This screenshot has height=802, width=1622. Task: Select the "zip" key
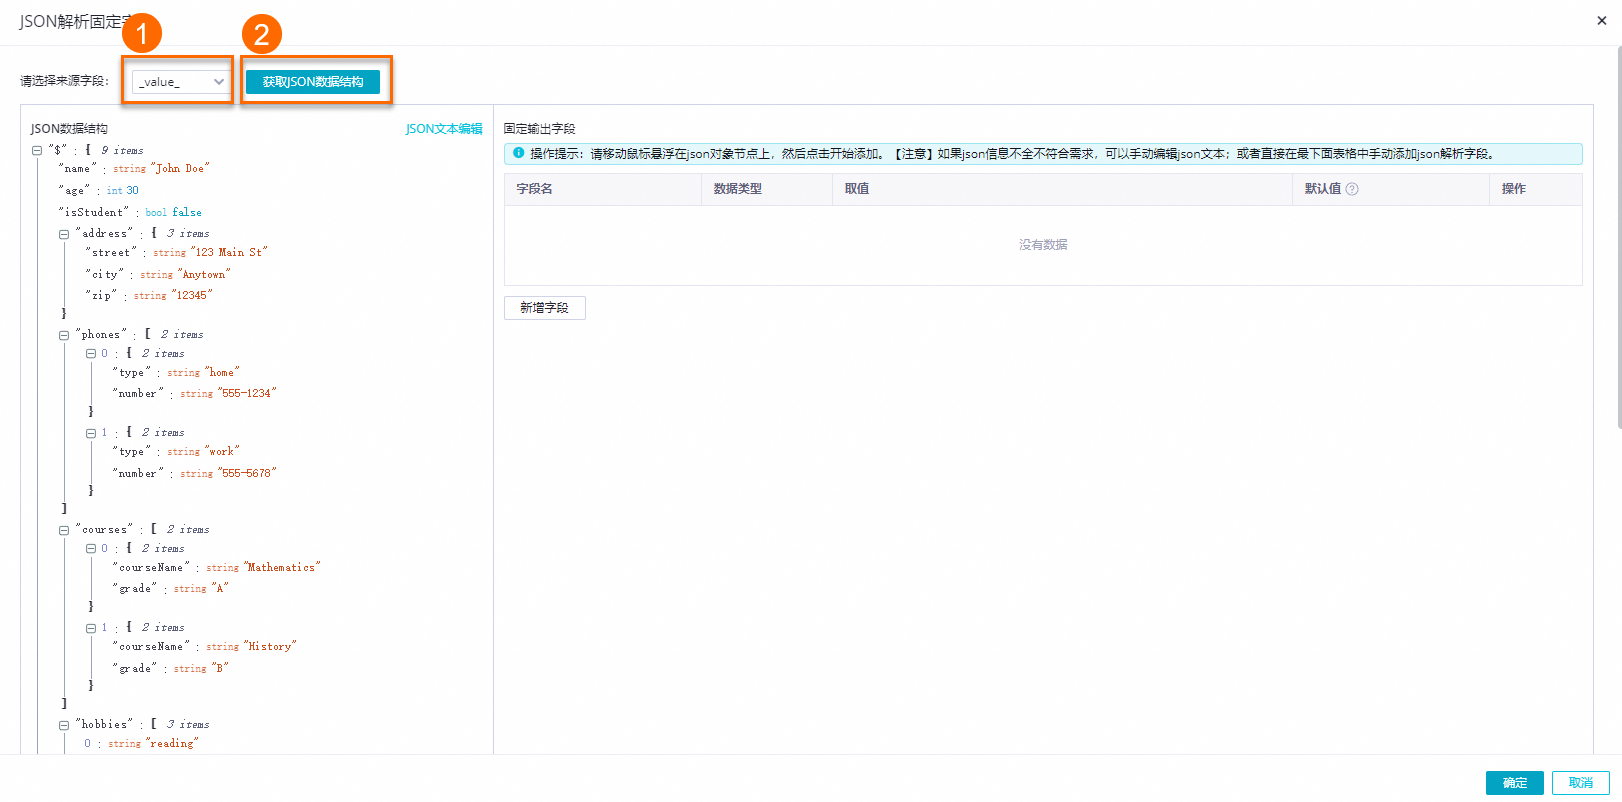[x=101, y=296]
